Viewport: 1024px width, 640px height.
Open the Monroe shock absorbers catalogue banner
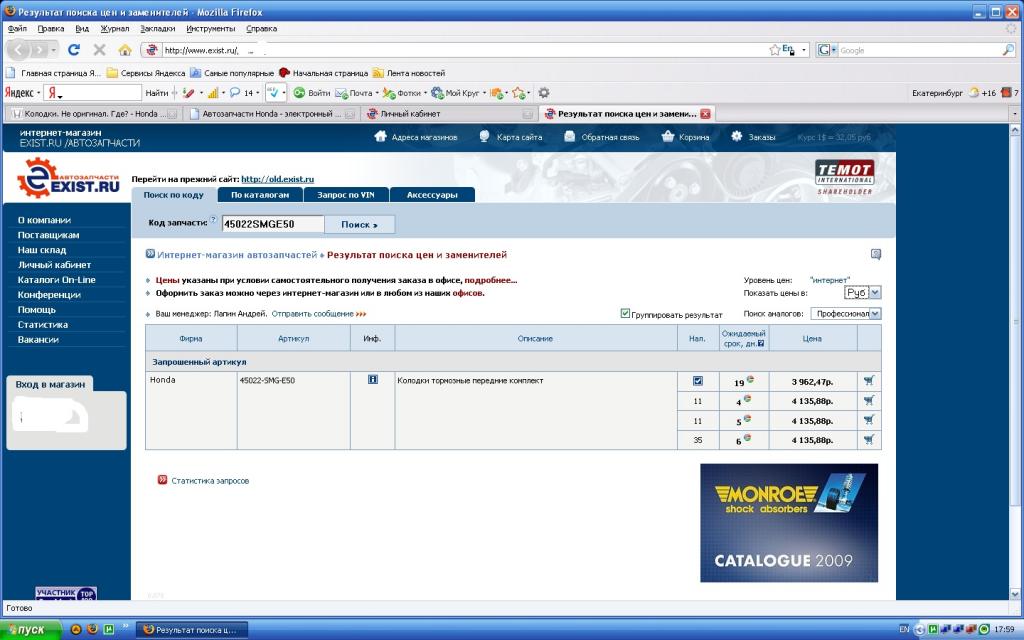tap(789, 522)
